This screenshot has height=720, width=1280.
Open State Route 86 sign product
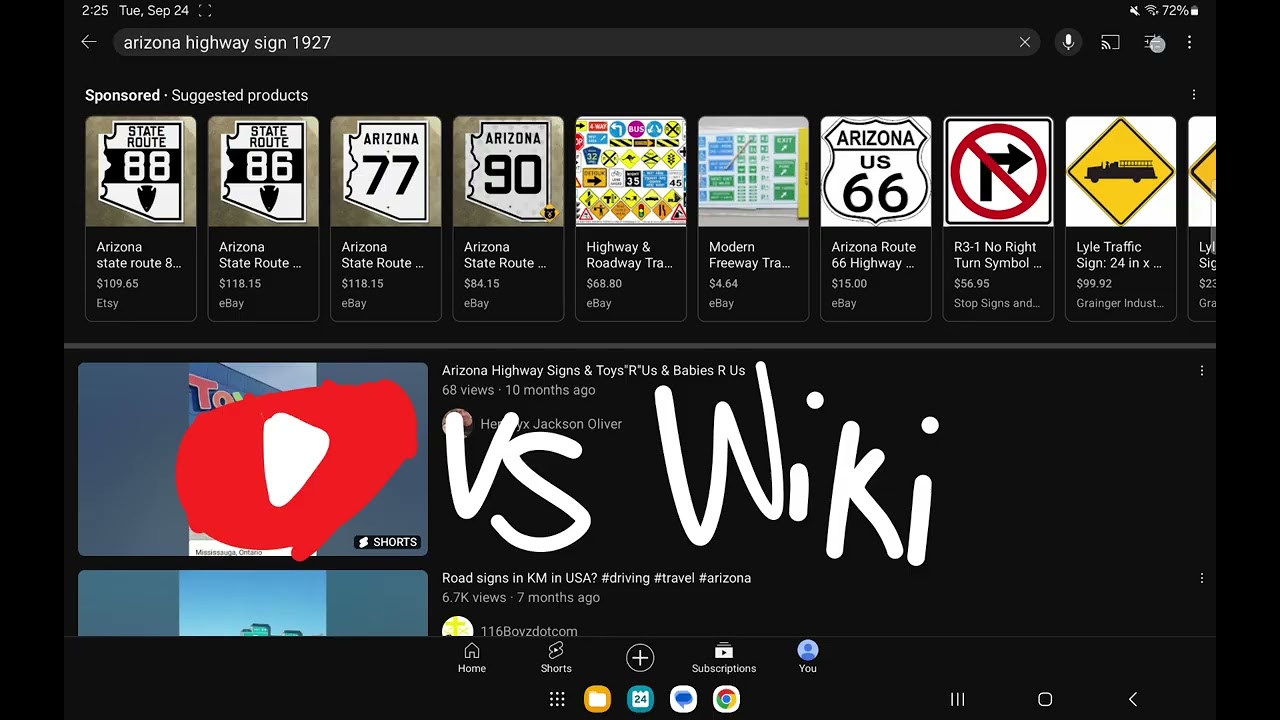point(263,218)
